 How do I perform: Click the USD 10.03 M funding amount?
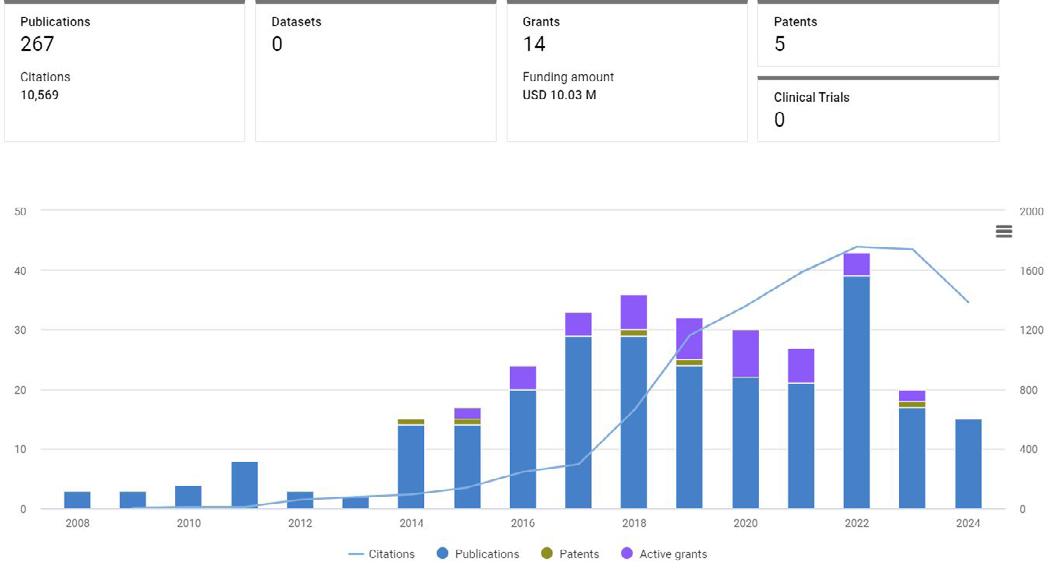(559, 96)
